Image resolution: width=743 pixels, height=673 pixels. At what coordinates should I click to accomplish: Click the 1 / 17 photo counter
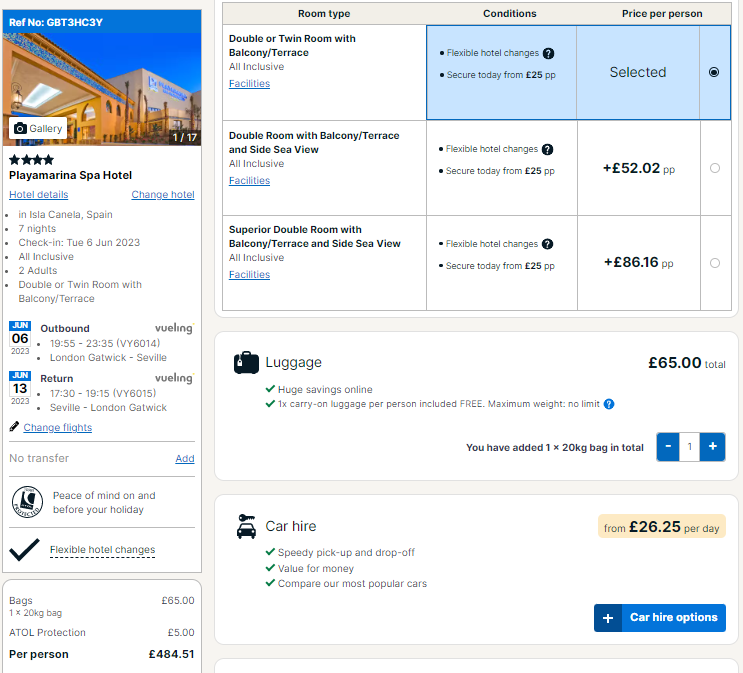tap(184, 137)
